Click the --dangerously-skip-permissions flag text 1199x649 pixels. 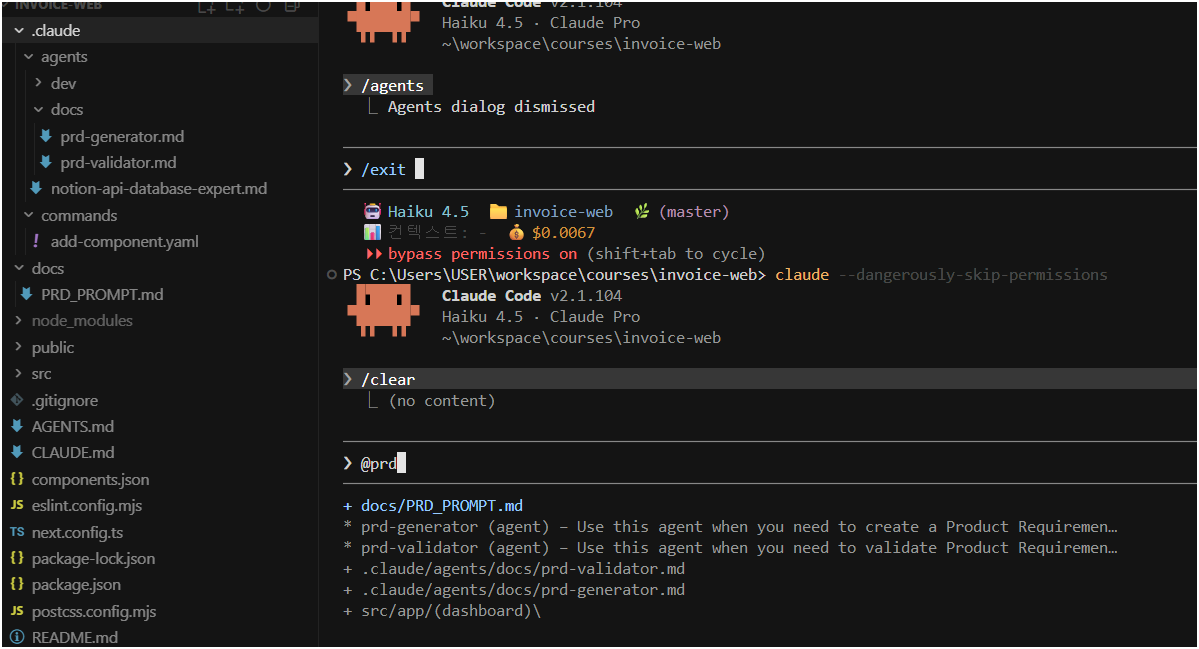pyautogui.click(x=973, y=274)
